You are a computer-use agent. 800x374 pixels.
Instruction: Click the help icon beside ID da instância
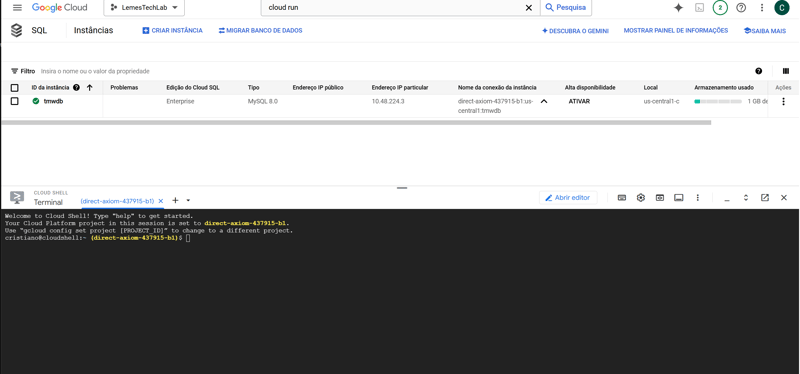tap(77, 88)
